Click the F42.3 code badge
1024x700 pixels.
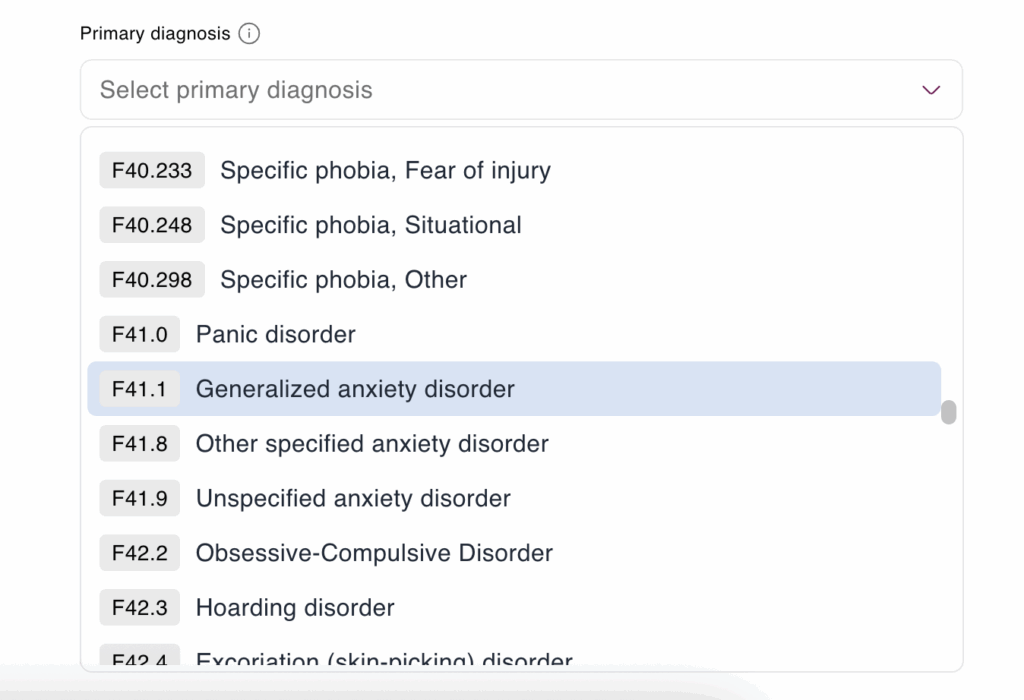[x=139, y=607]
